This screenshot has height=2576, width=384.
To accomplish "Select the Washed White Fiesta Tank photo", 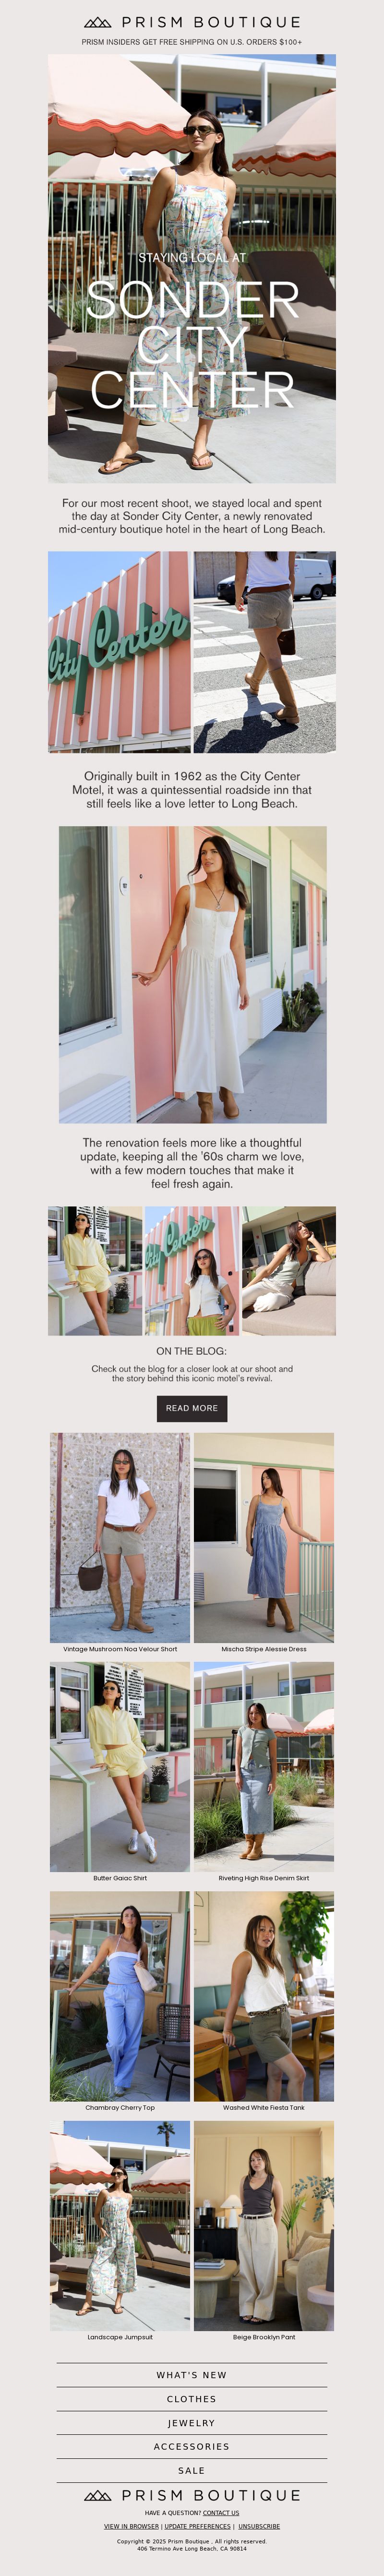I will [x=264, y=1996].
